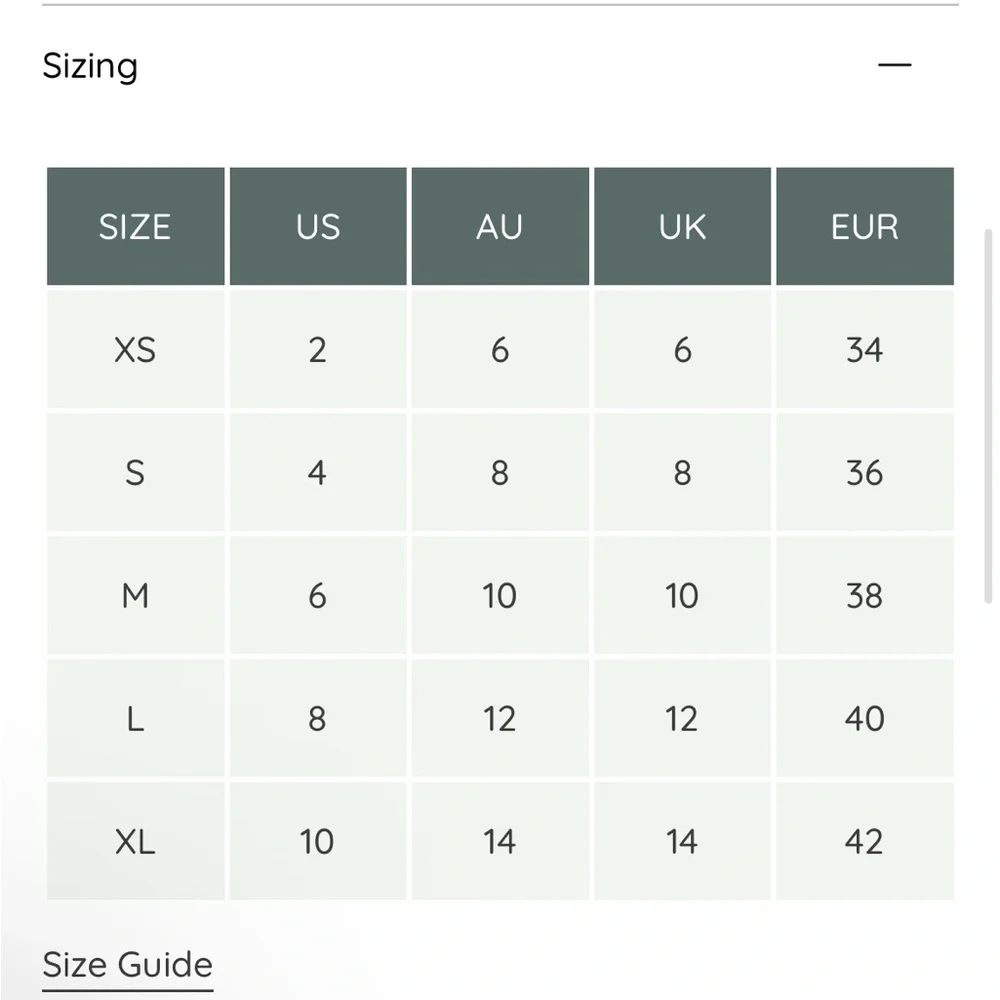Open the Size Guide link

click(x=127, y=965)
